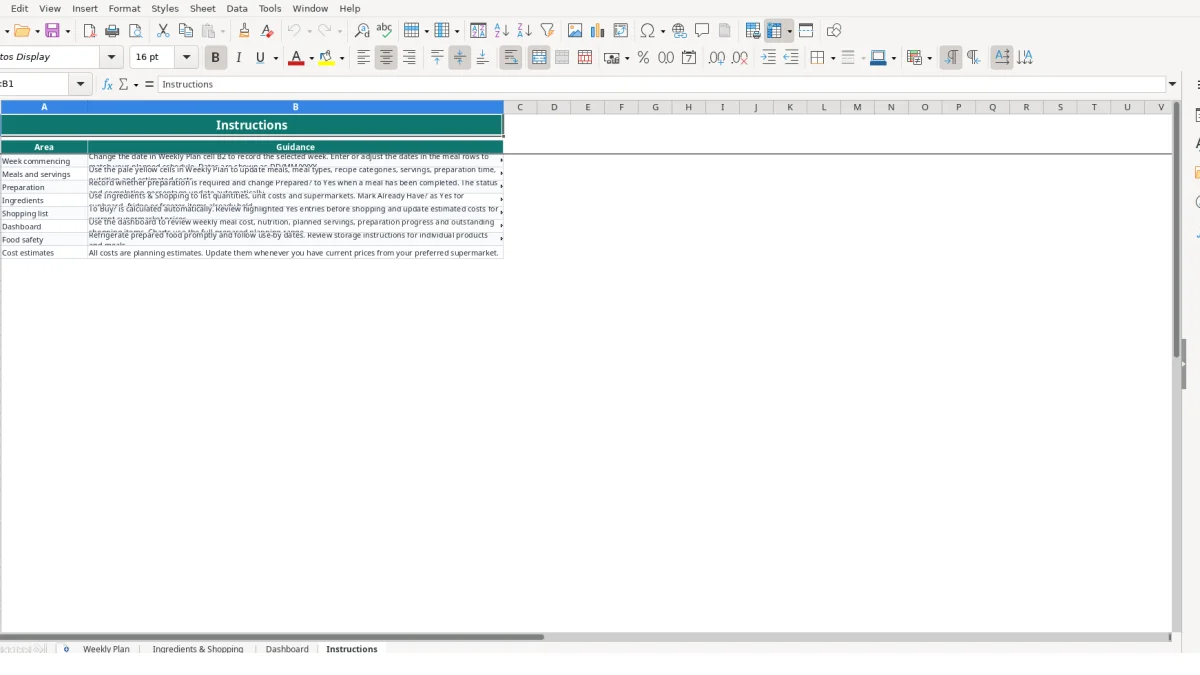Remove a decimal place
The image size is (1200, 675).
point(740,58)
